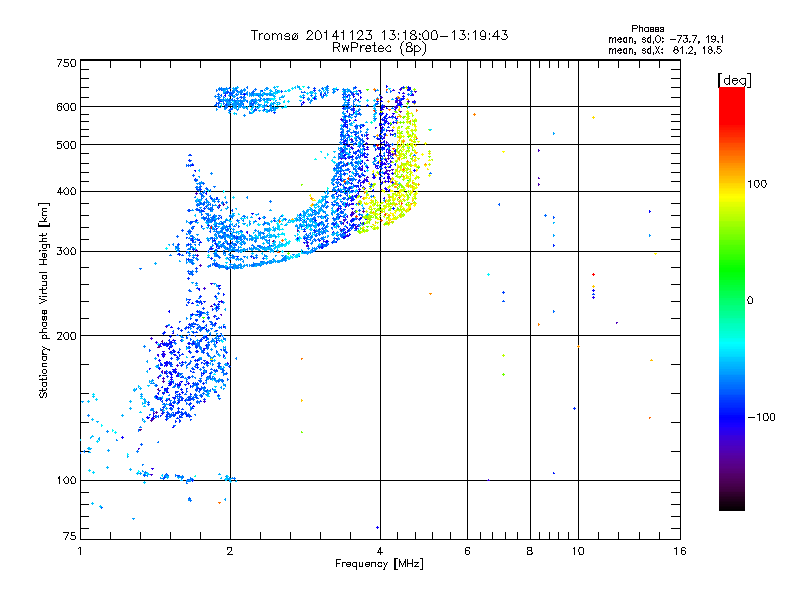Click the x-axis tick label "4"
This screenshot has width=800, height=600.
[380, 551]
